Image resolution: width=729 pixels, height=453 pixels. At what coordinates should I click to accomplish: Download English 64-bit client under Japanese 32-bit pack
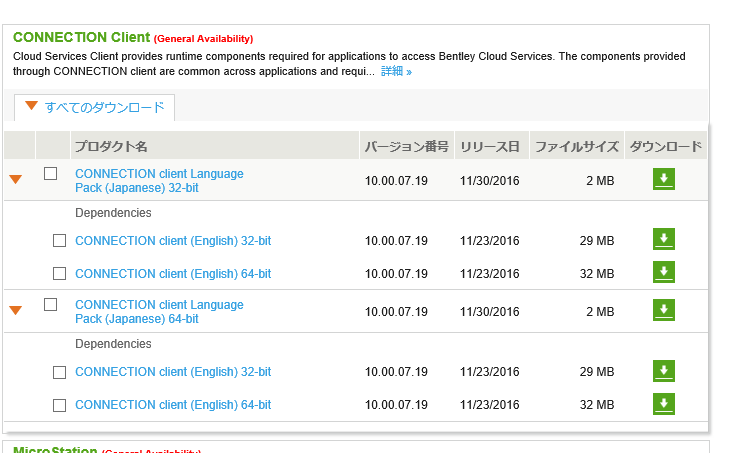tap(664, 272)
